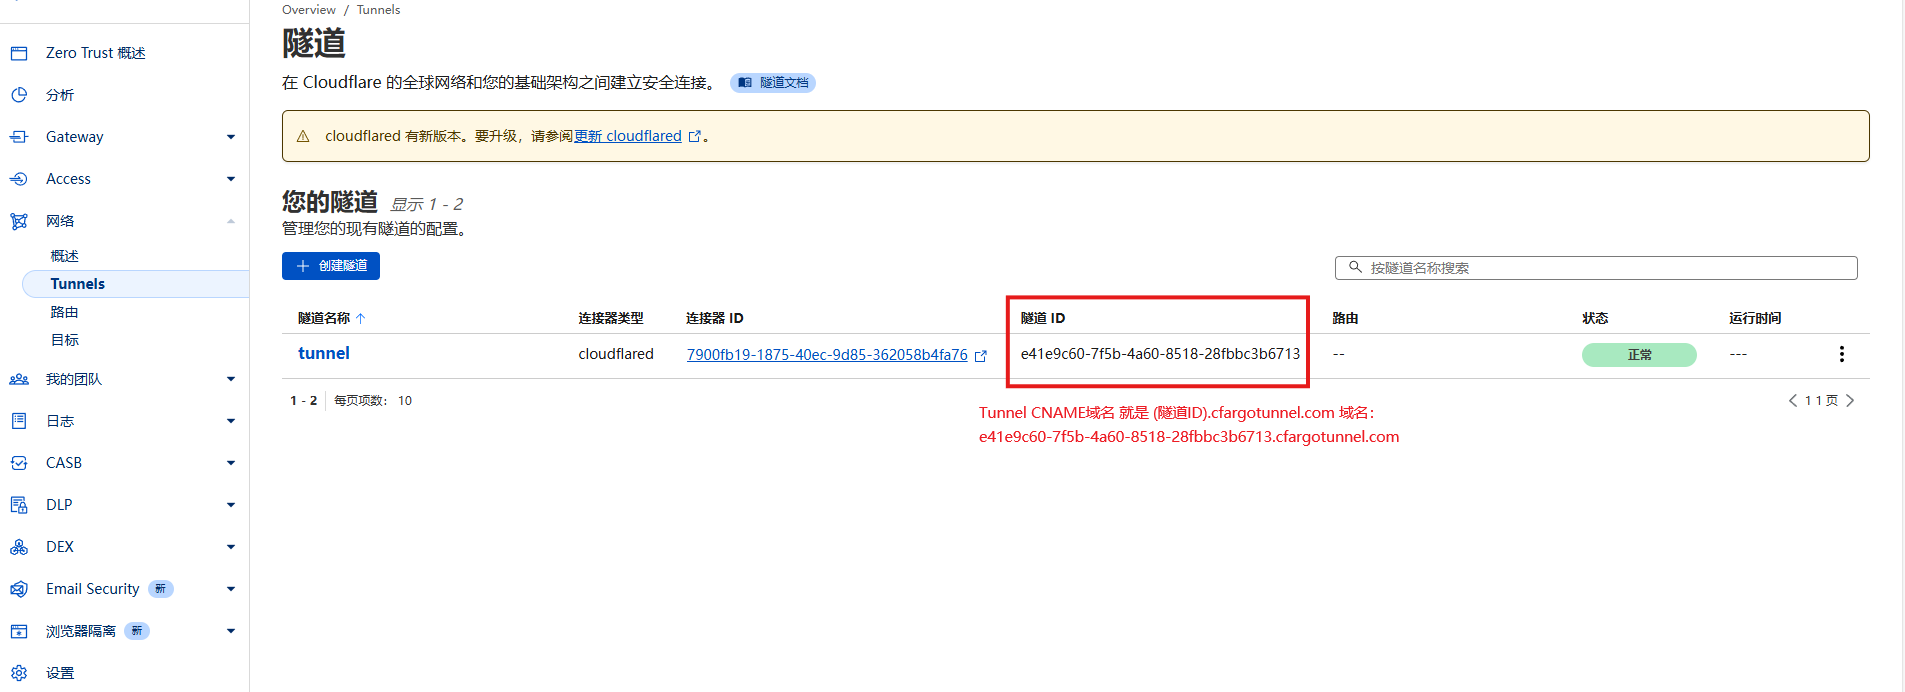Collapse the 网络 menu arrow
The image size is (1905, 692).
(231, 221)
